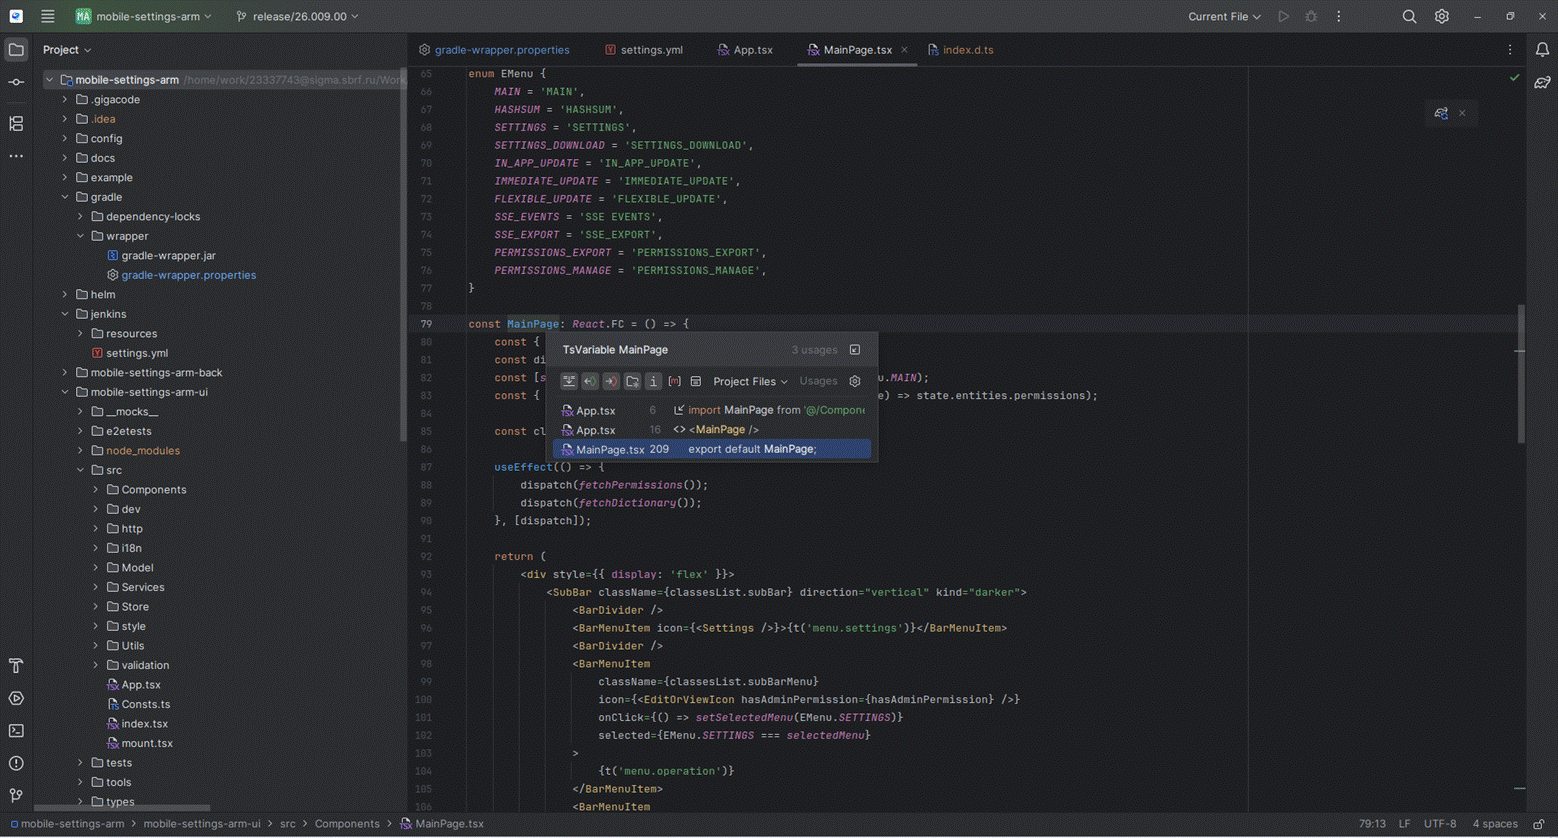The image size is (1558, 838).
Task: Select MainPage.tsx 209 usage row
Action: [712, 449]
